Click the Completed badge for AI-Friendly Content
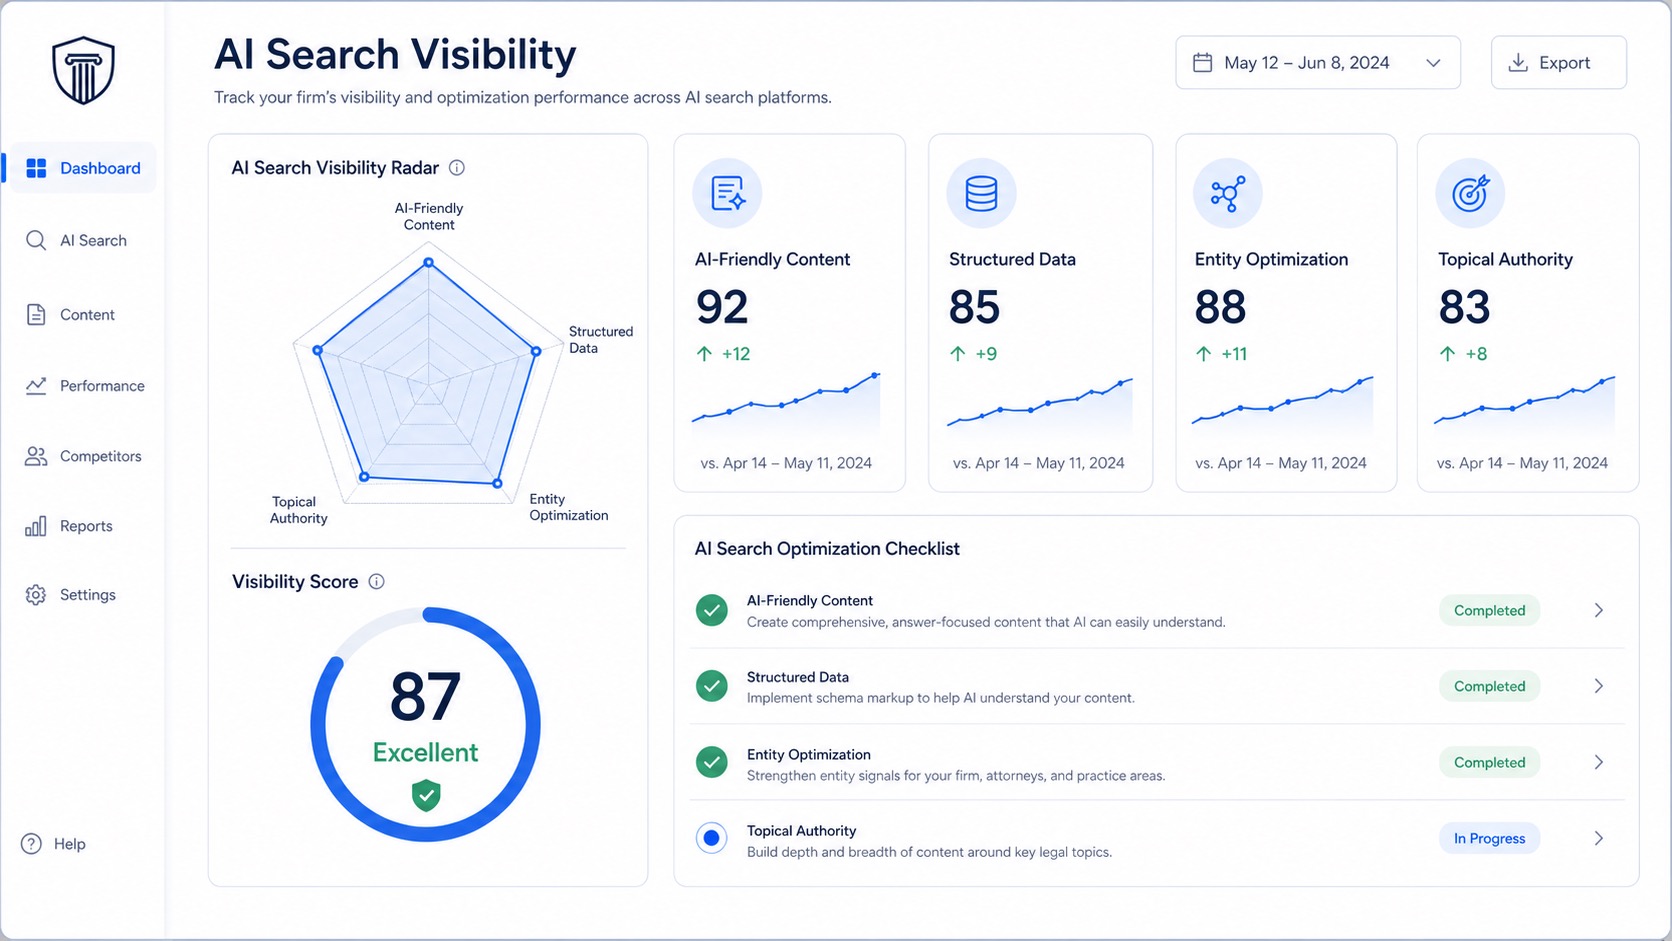1672x941 pixels. click(x=1489, y=610)
